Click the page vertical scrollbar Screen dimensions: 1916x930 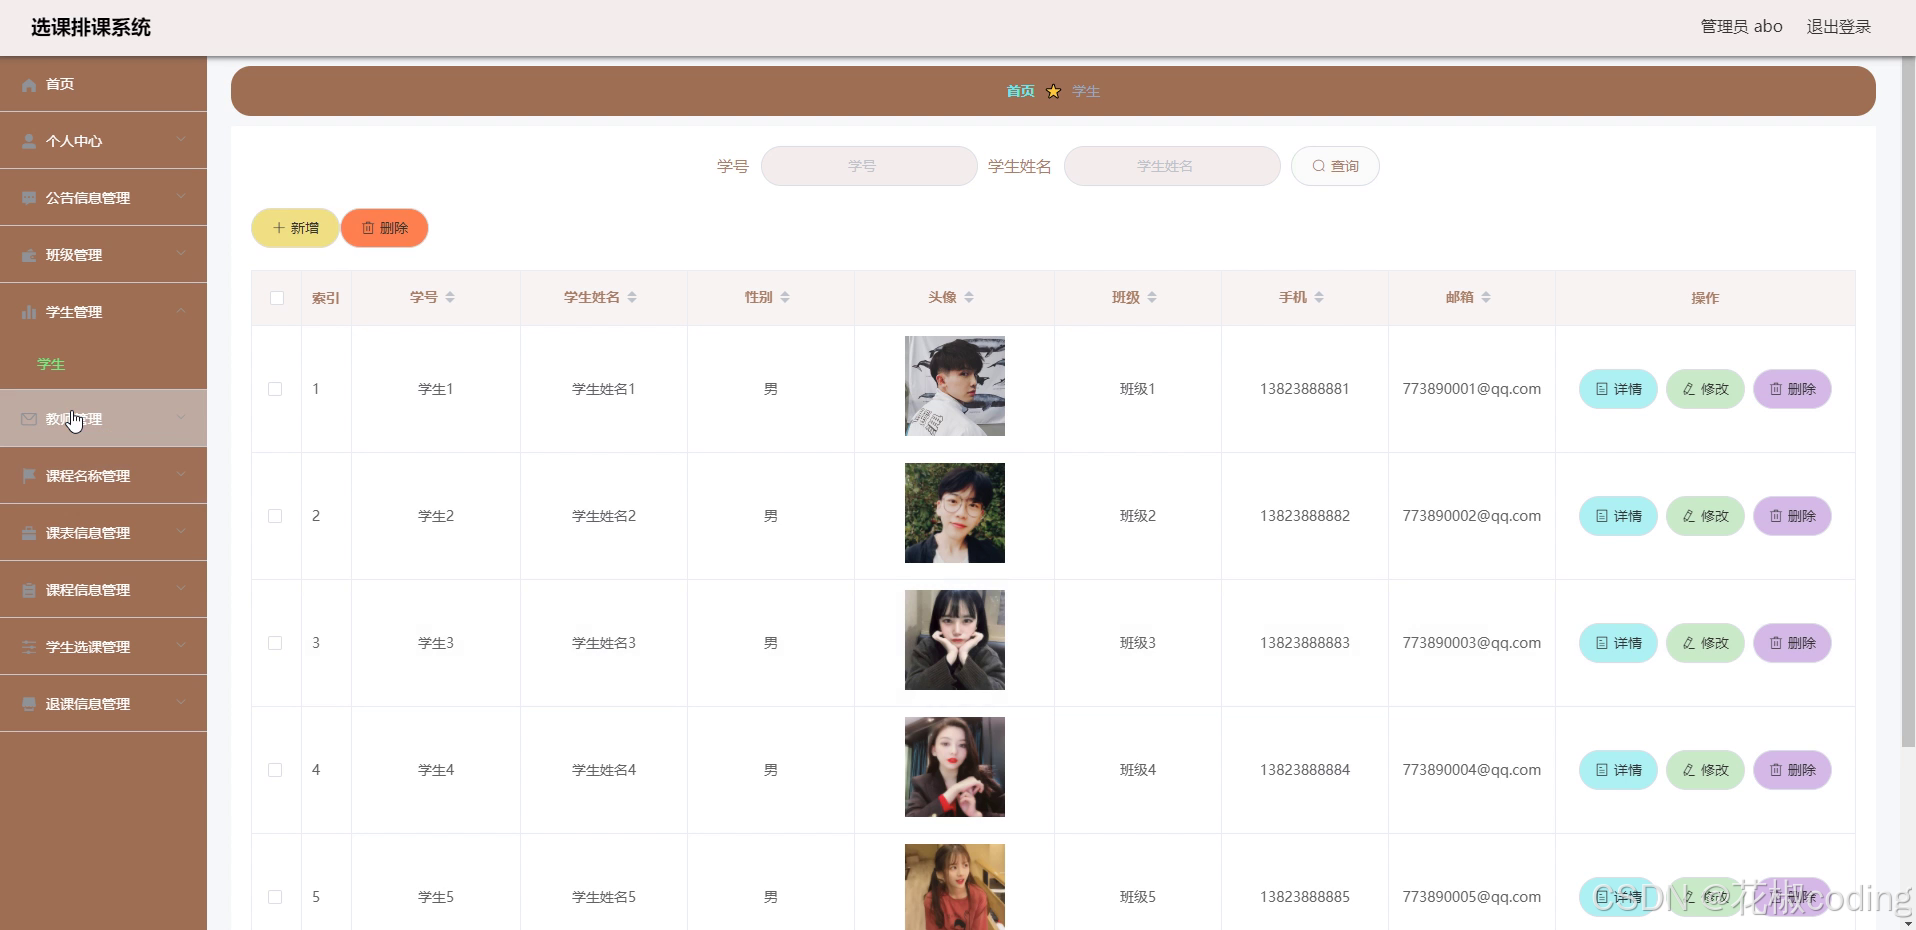click(1908, 400)
